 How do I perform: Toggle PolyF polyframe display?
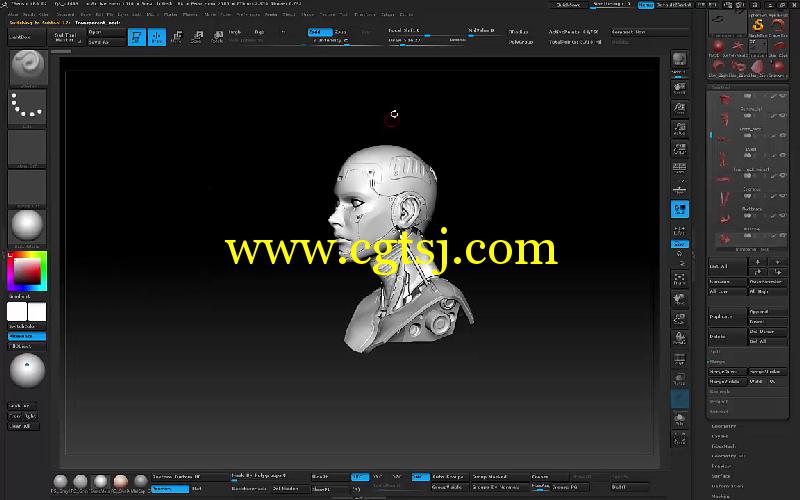[x=679, y=359]
